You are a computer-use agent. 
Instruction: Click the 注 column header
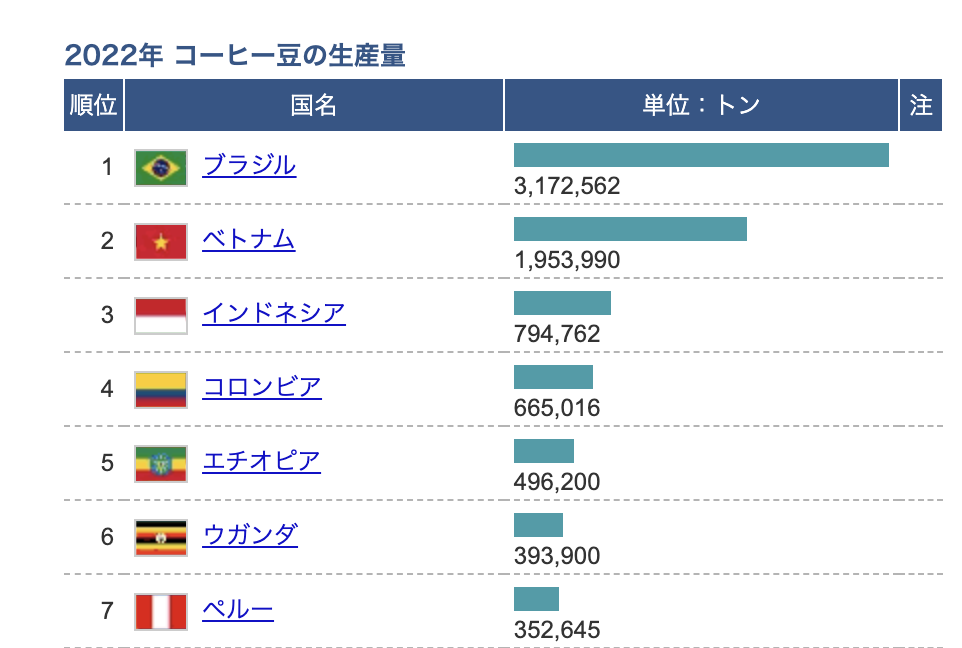coord(921,105)
